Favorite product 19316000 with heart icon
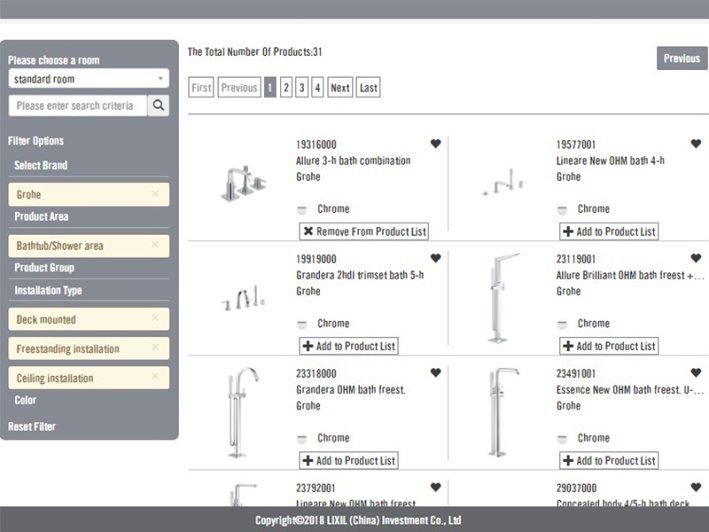The height and width of the screenshot is (532, 709). 435,144
